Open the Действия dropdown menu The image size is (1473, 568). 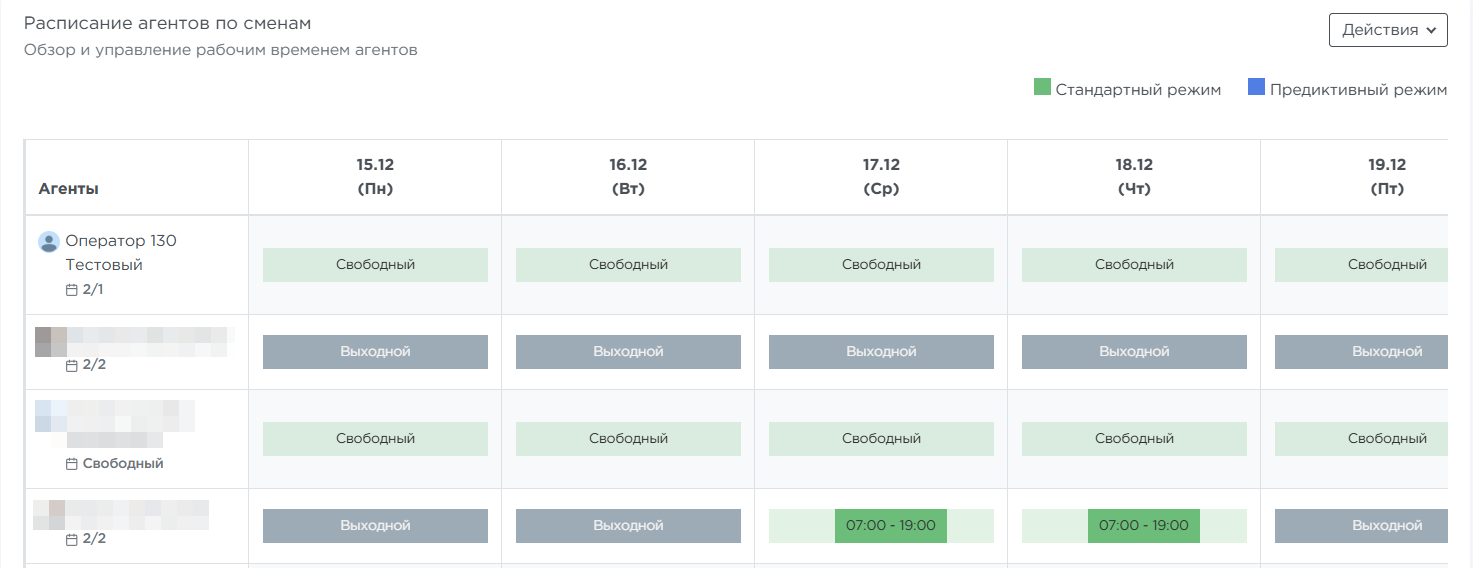point(1388,30)
